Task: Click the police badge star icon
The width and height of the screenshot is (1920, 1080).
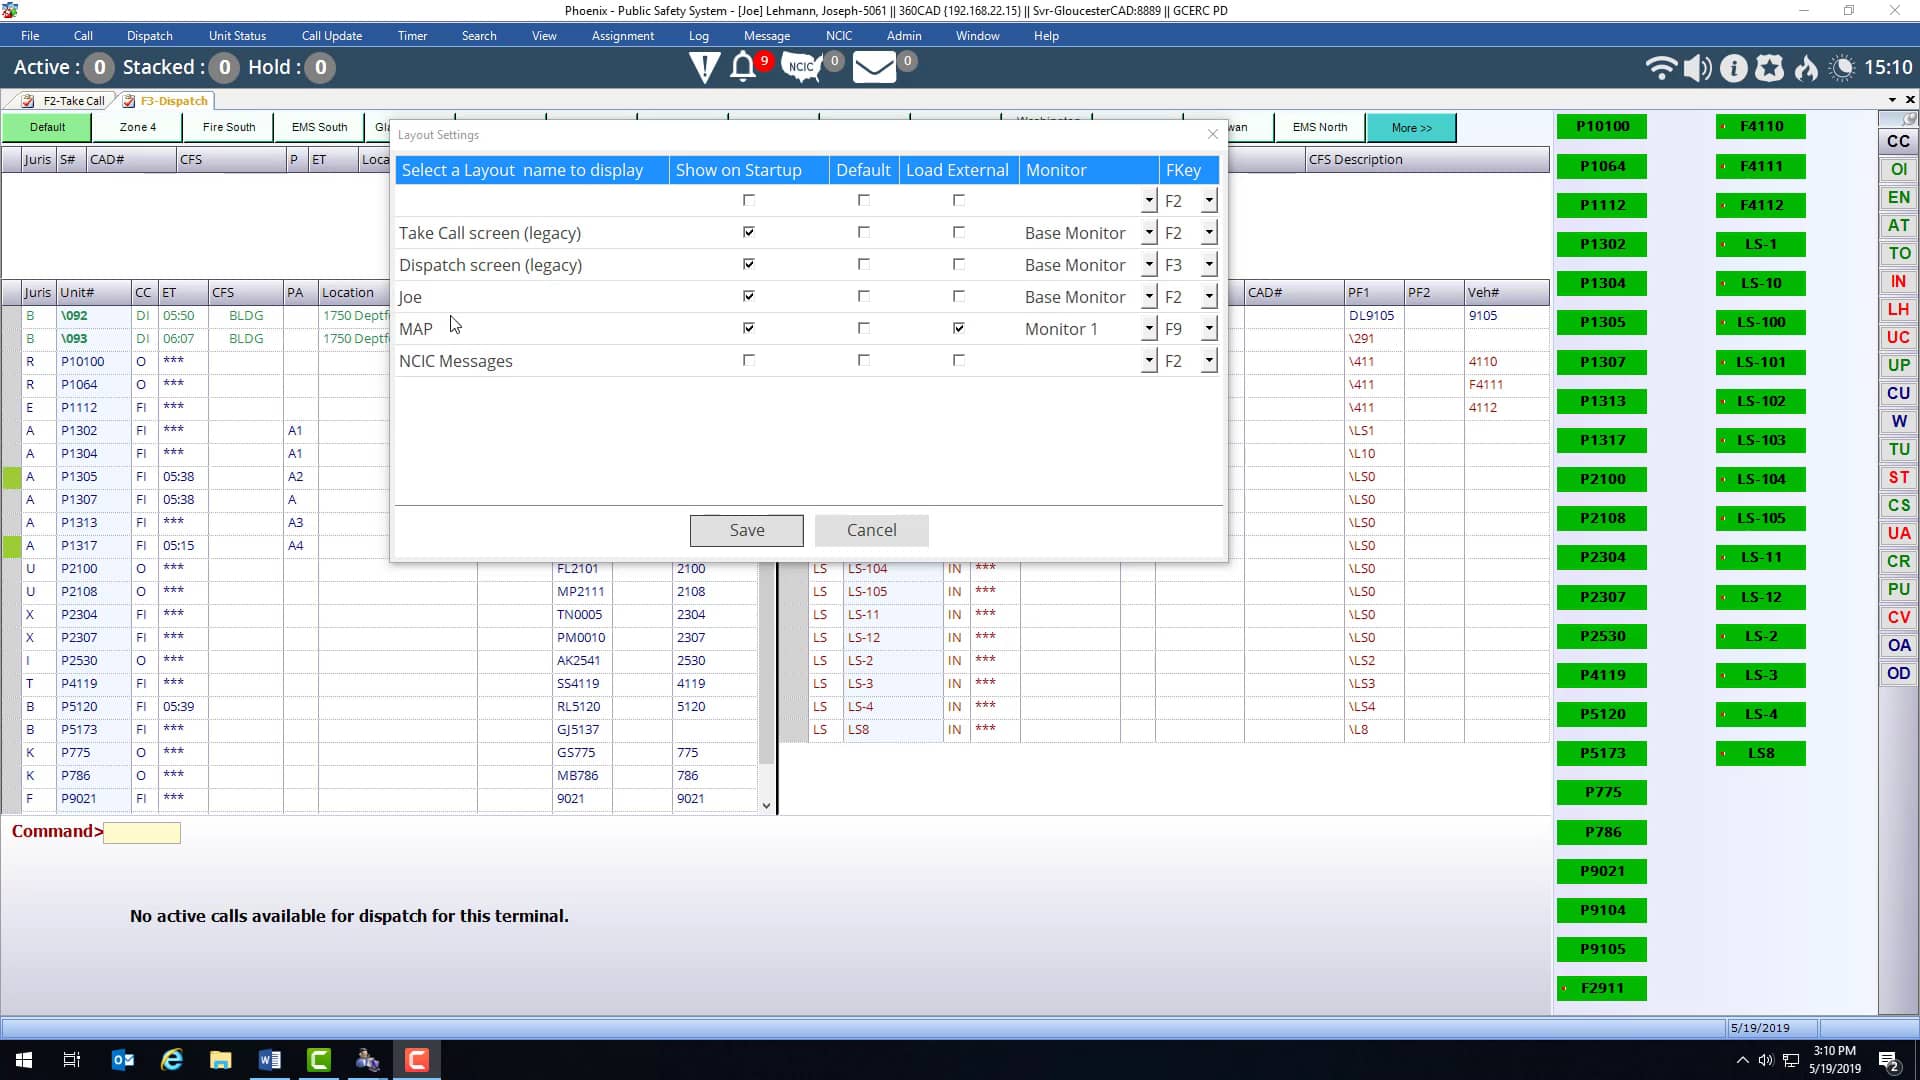Action: [x=1770, y=67]
